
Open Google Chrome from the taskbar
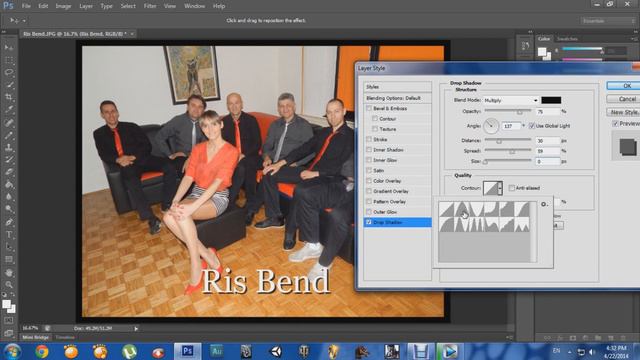coord(42,351)
